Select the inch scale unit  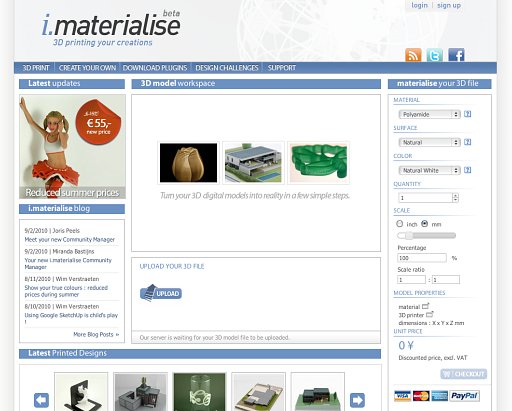(400, 224)
